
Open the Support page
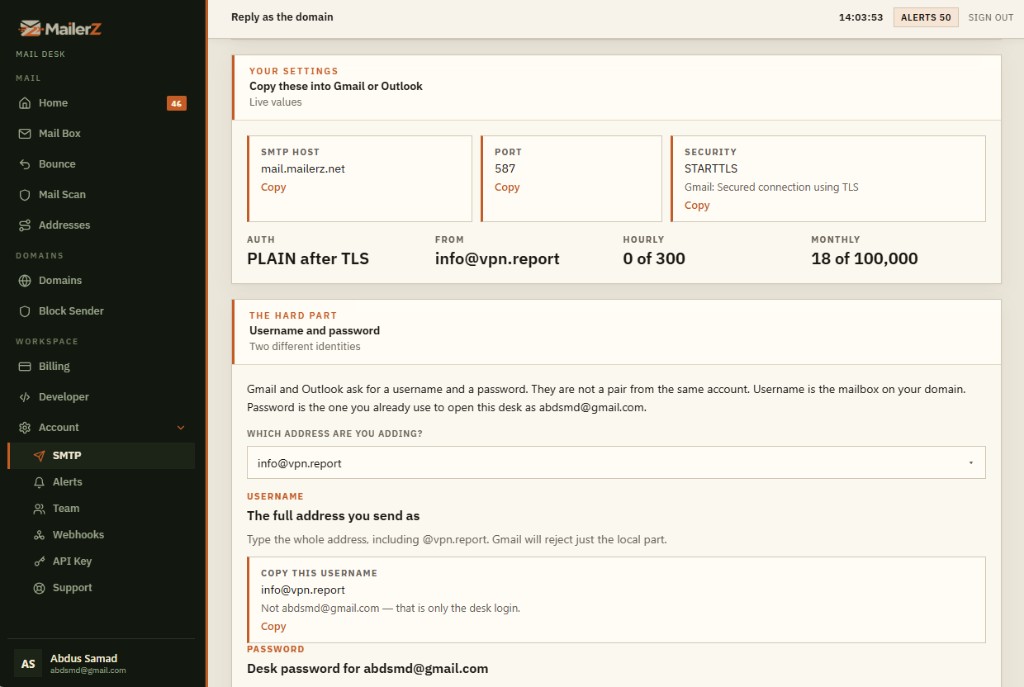click(x=101, y=588)
